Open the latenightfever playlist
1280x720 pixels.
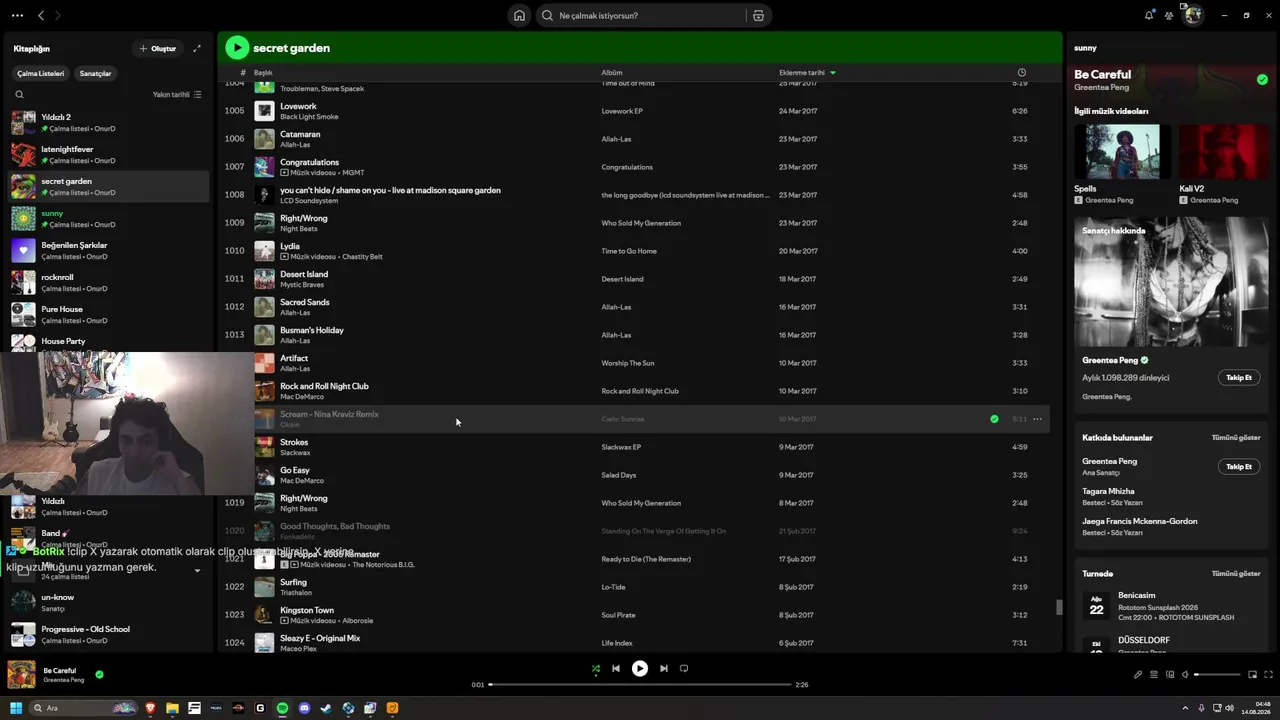[109, 155]
